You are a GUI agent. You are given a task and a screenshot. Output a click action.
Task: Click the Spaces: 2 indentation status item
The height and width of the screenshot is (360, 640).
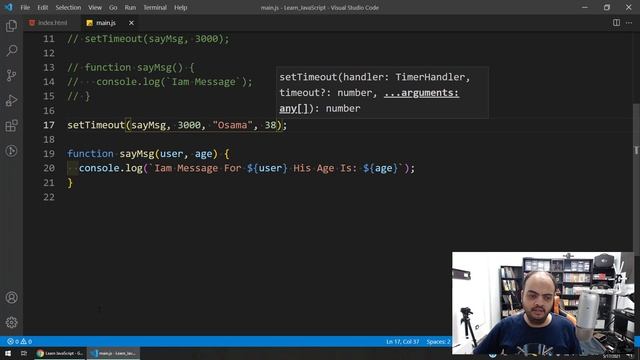coord(438,342)
